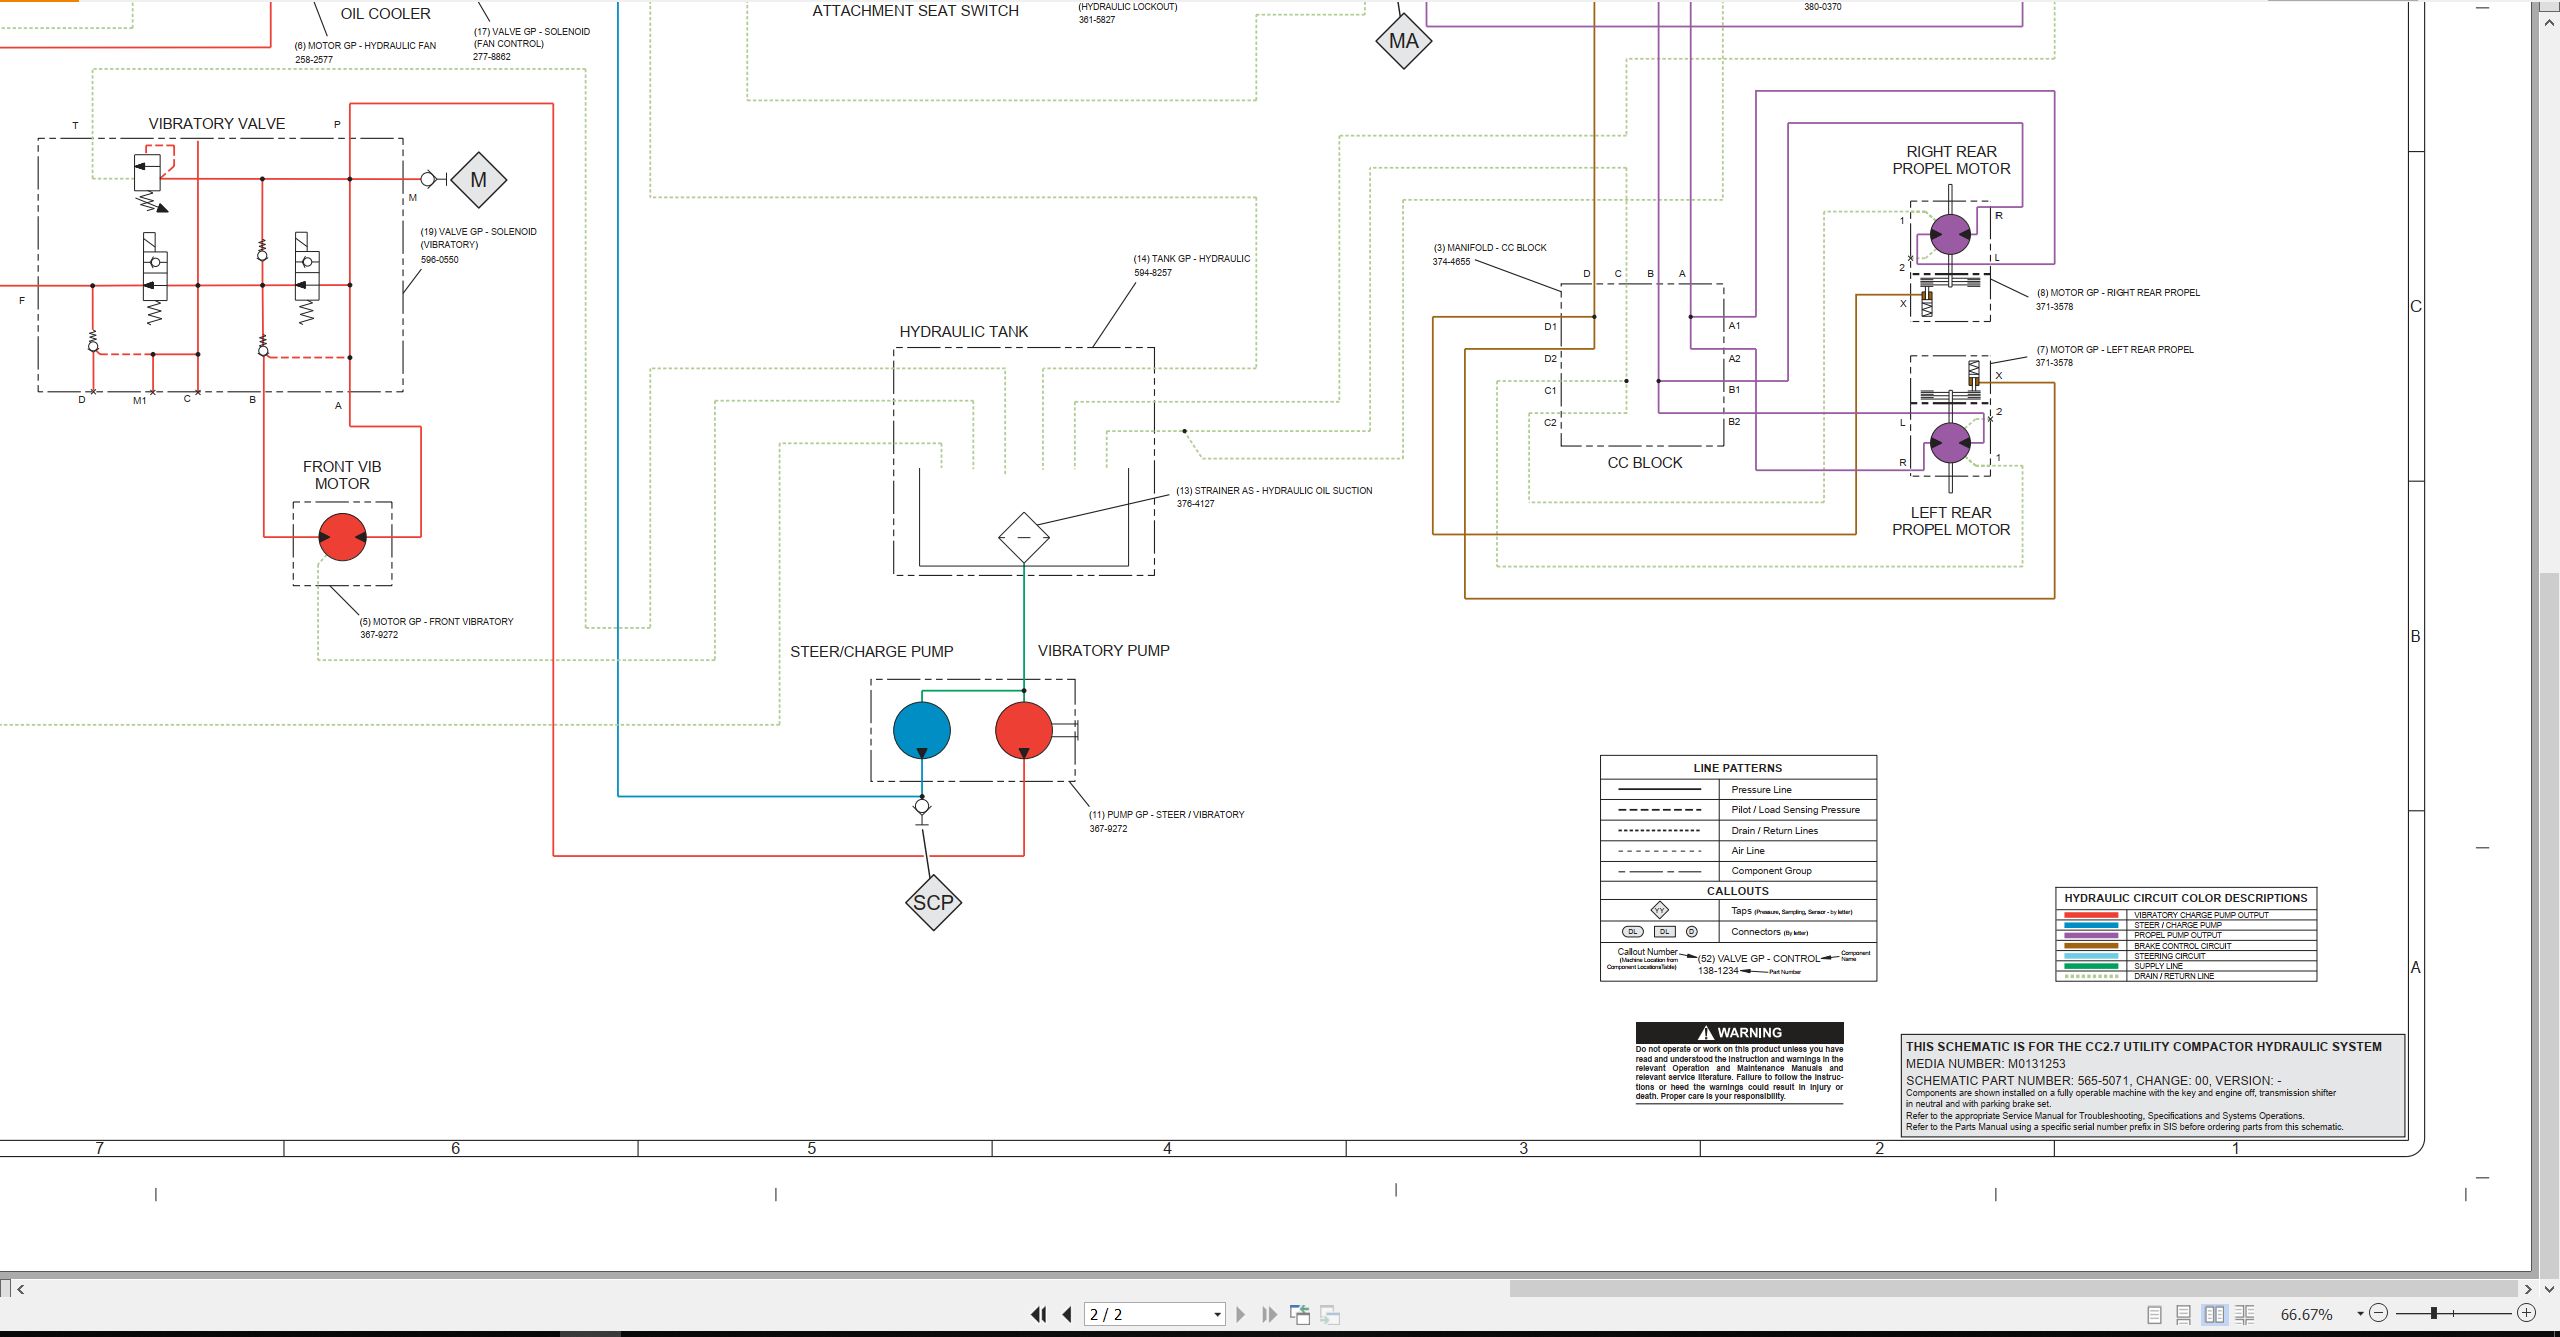
Task: Click the STEER/CHARGE PUMP label
Action: (x=872, y=652)
